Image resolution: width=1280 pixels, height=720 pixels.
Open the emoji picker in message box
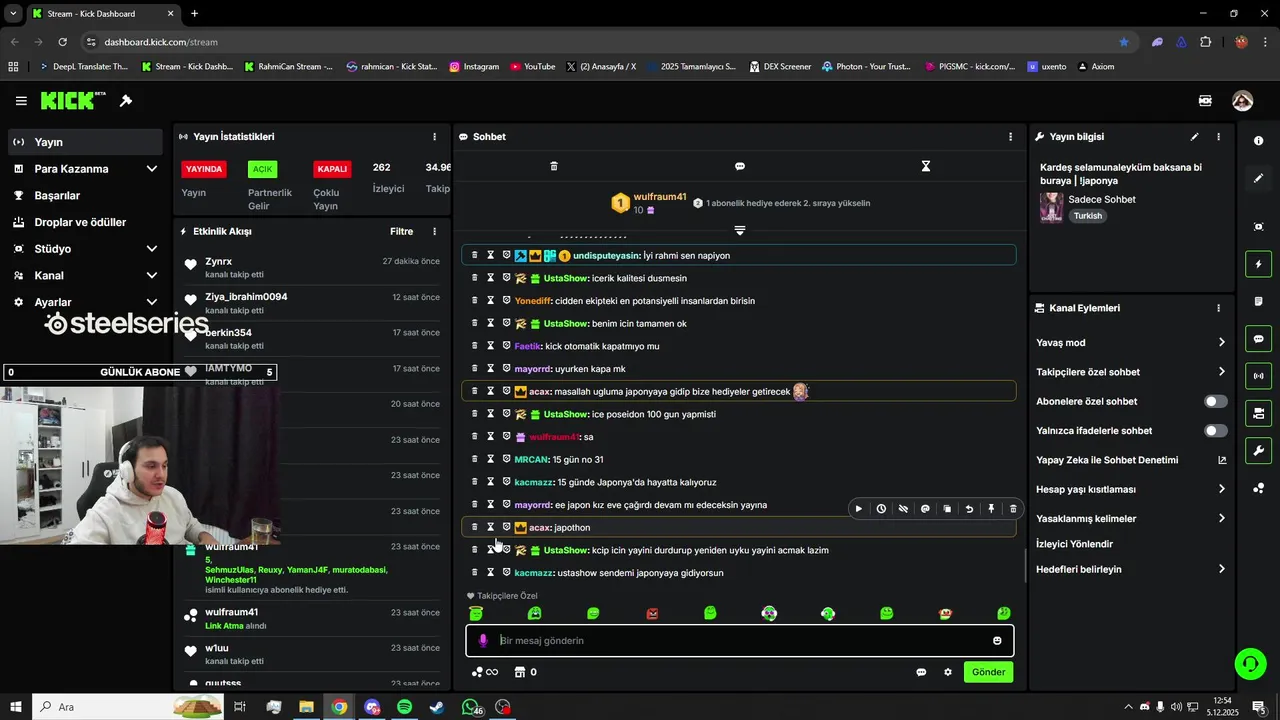click(997, 641)
